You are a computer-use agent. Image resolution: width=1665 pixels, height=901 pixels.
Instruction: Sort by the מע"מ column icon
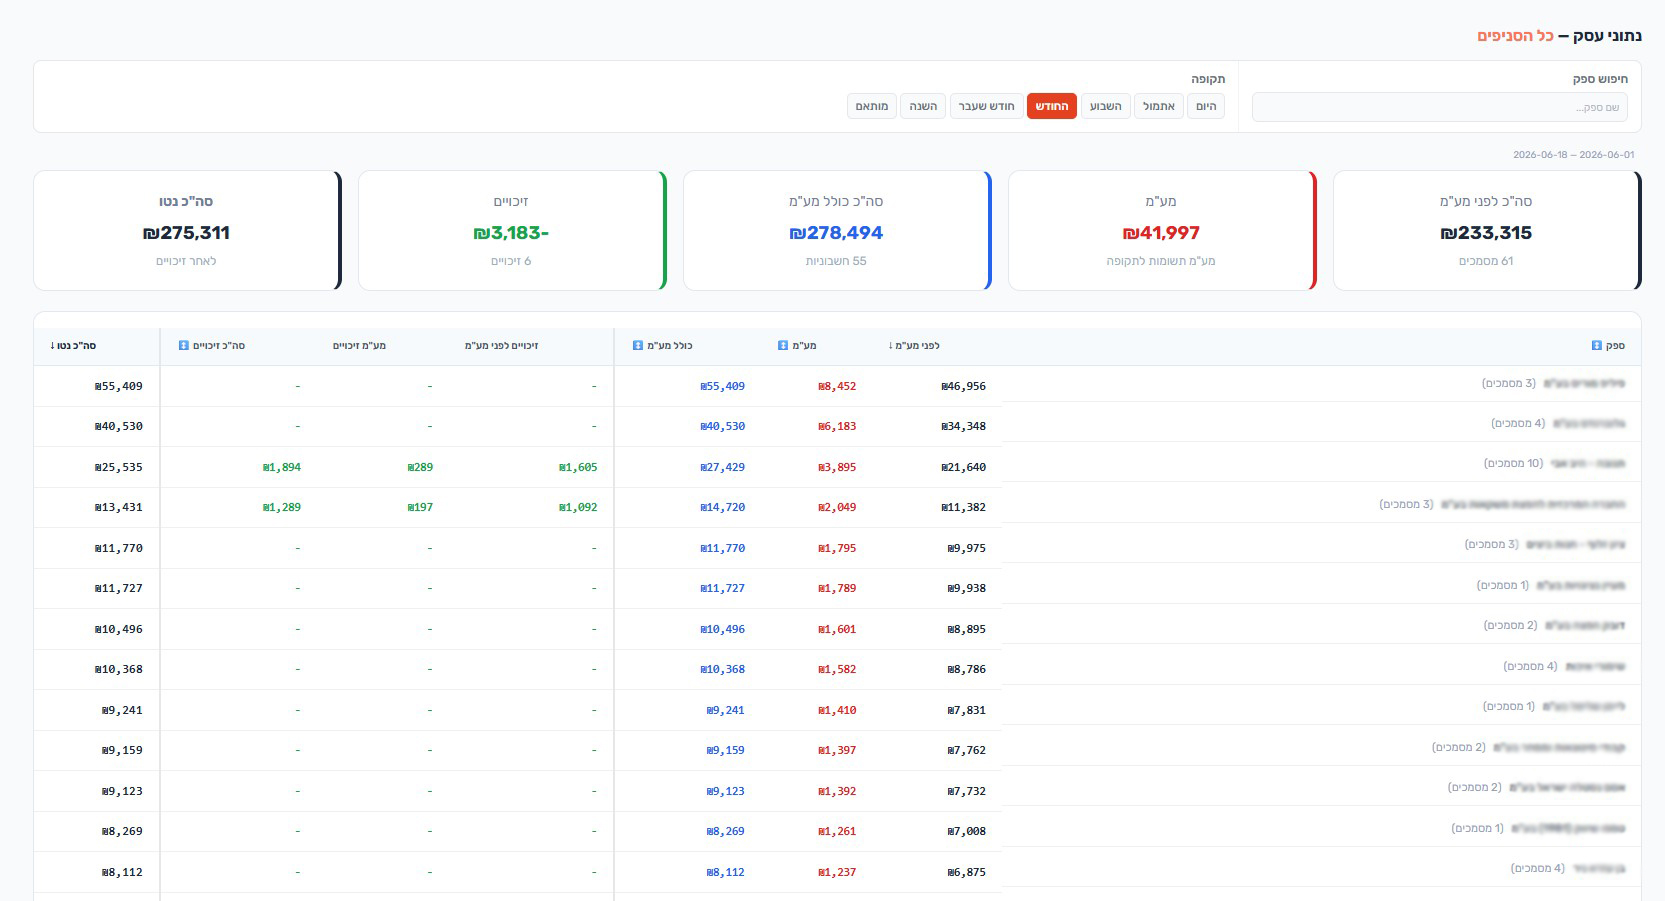(783, 346)
